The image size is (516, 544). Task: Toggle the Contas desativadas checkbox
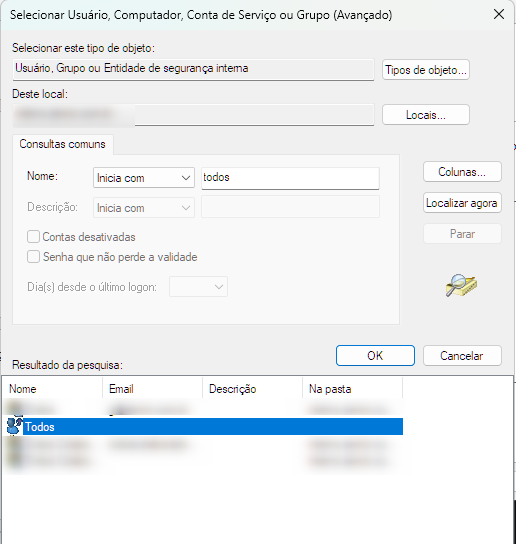[33, 237]
